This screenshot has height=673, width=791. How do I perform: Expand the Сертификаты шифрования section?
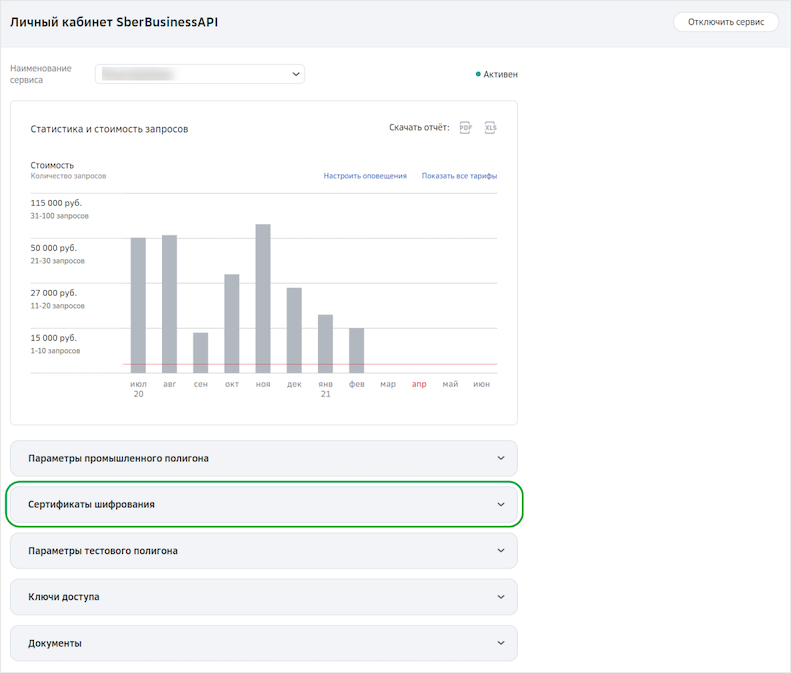(x=264, y=504)
